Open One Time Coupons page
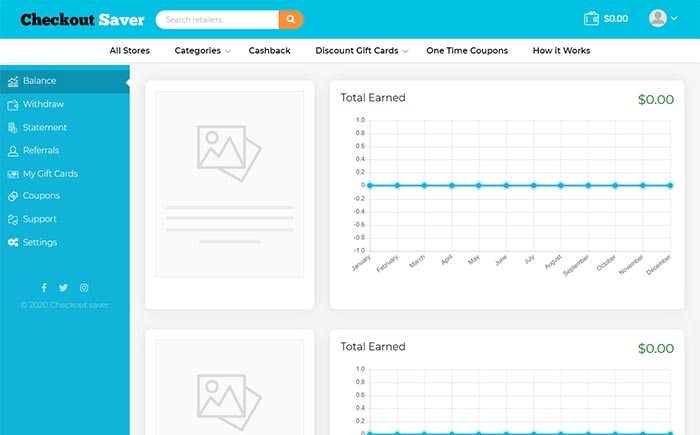This screenshot has height=435, width=700. (467, 50)
